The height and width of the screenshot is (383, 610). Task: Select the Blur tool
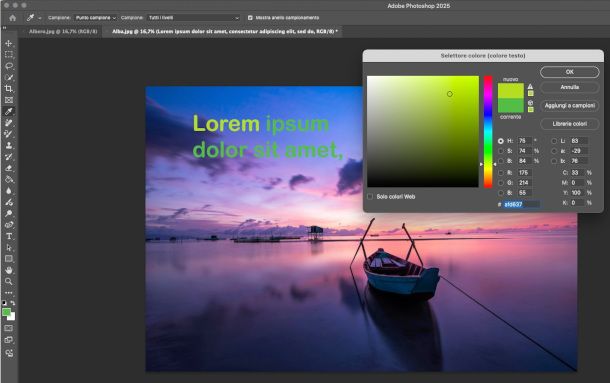[9, 191]
